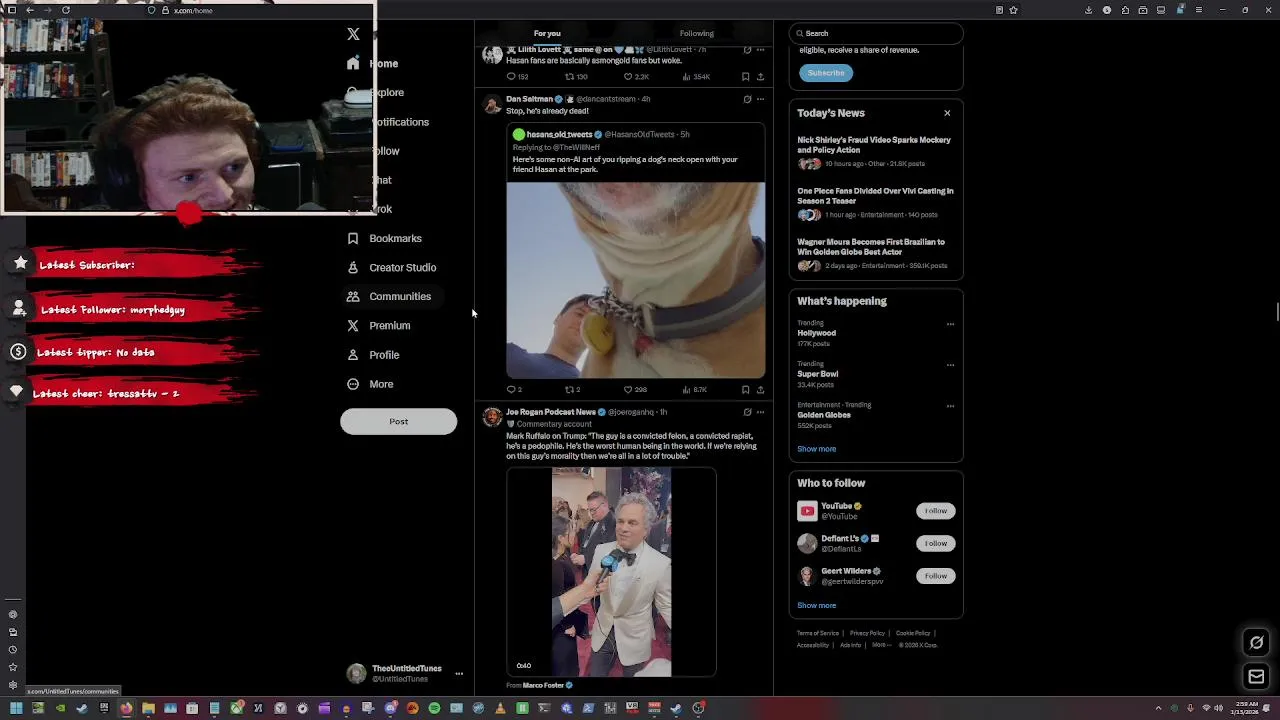Open Communities in the sidebar
Screen dimensions: 1280x720
click(x=389, y=296)
